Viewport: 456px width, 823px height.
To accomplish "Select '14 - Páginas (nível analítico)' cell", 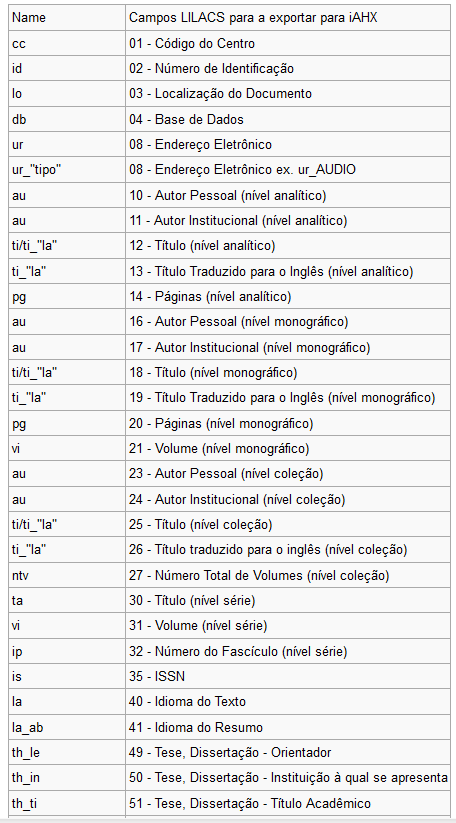I will 288,297.
